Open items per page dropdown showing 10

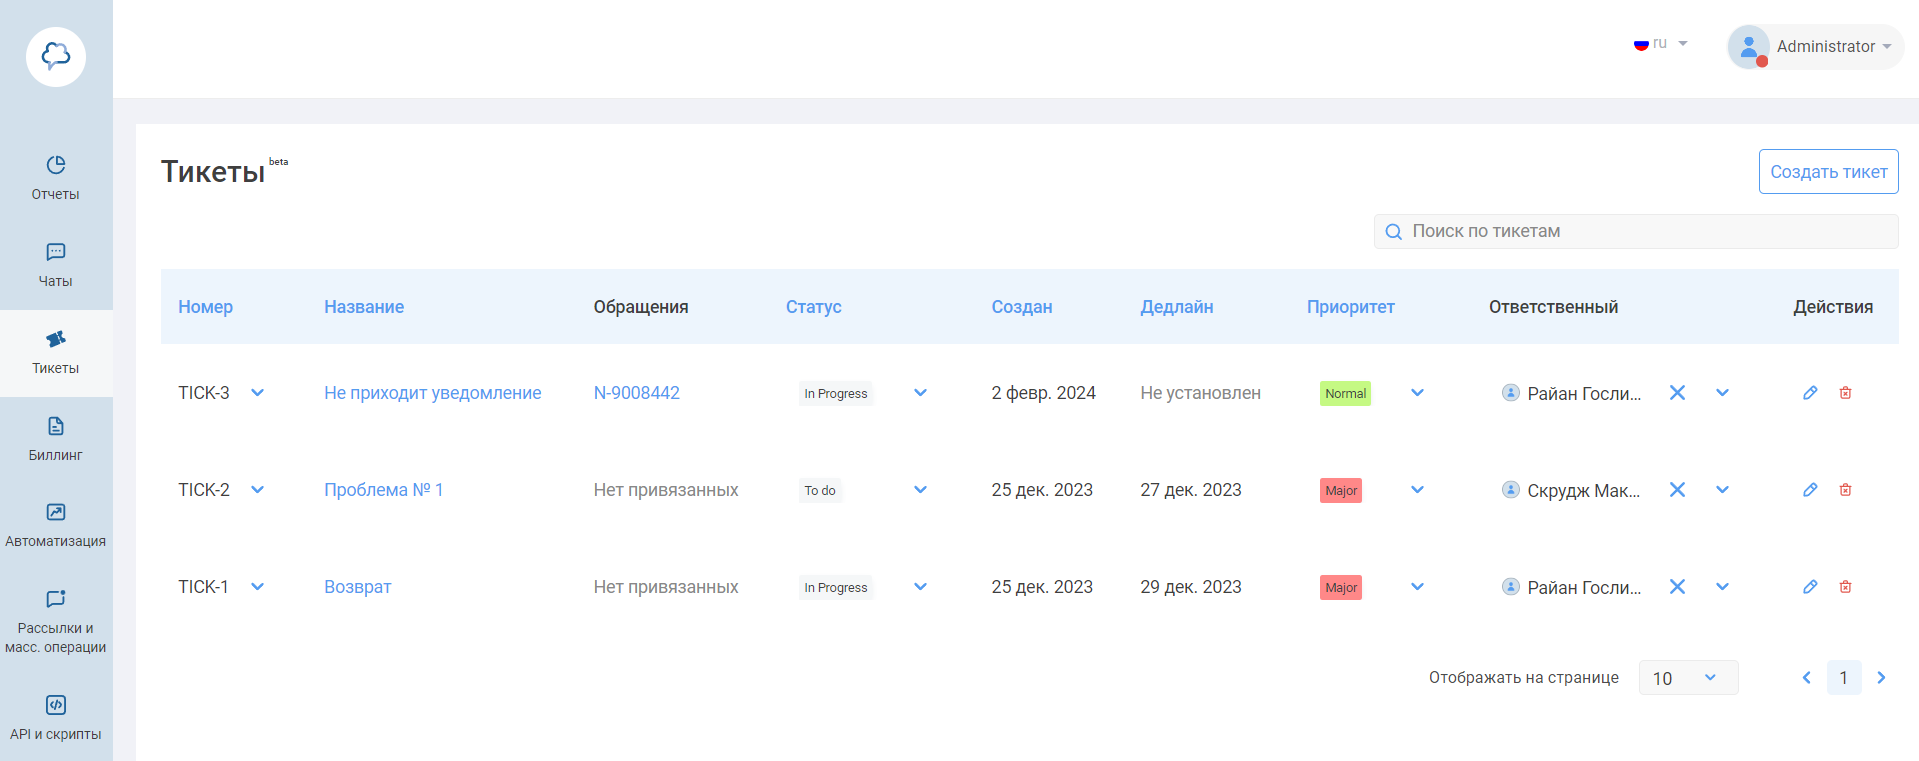1688,678
